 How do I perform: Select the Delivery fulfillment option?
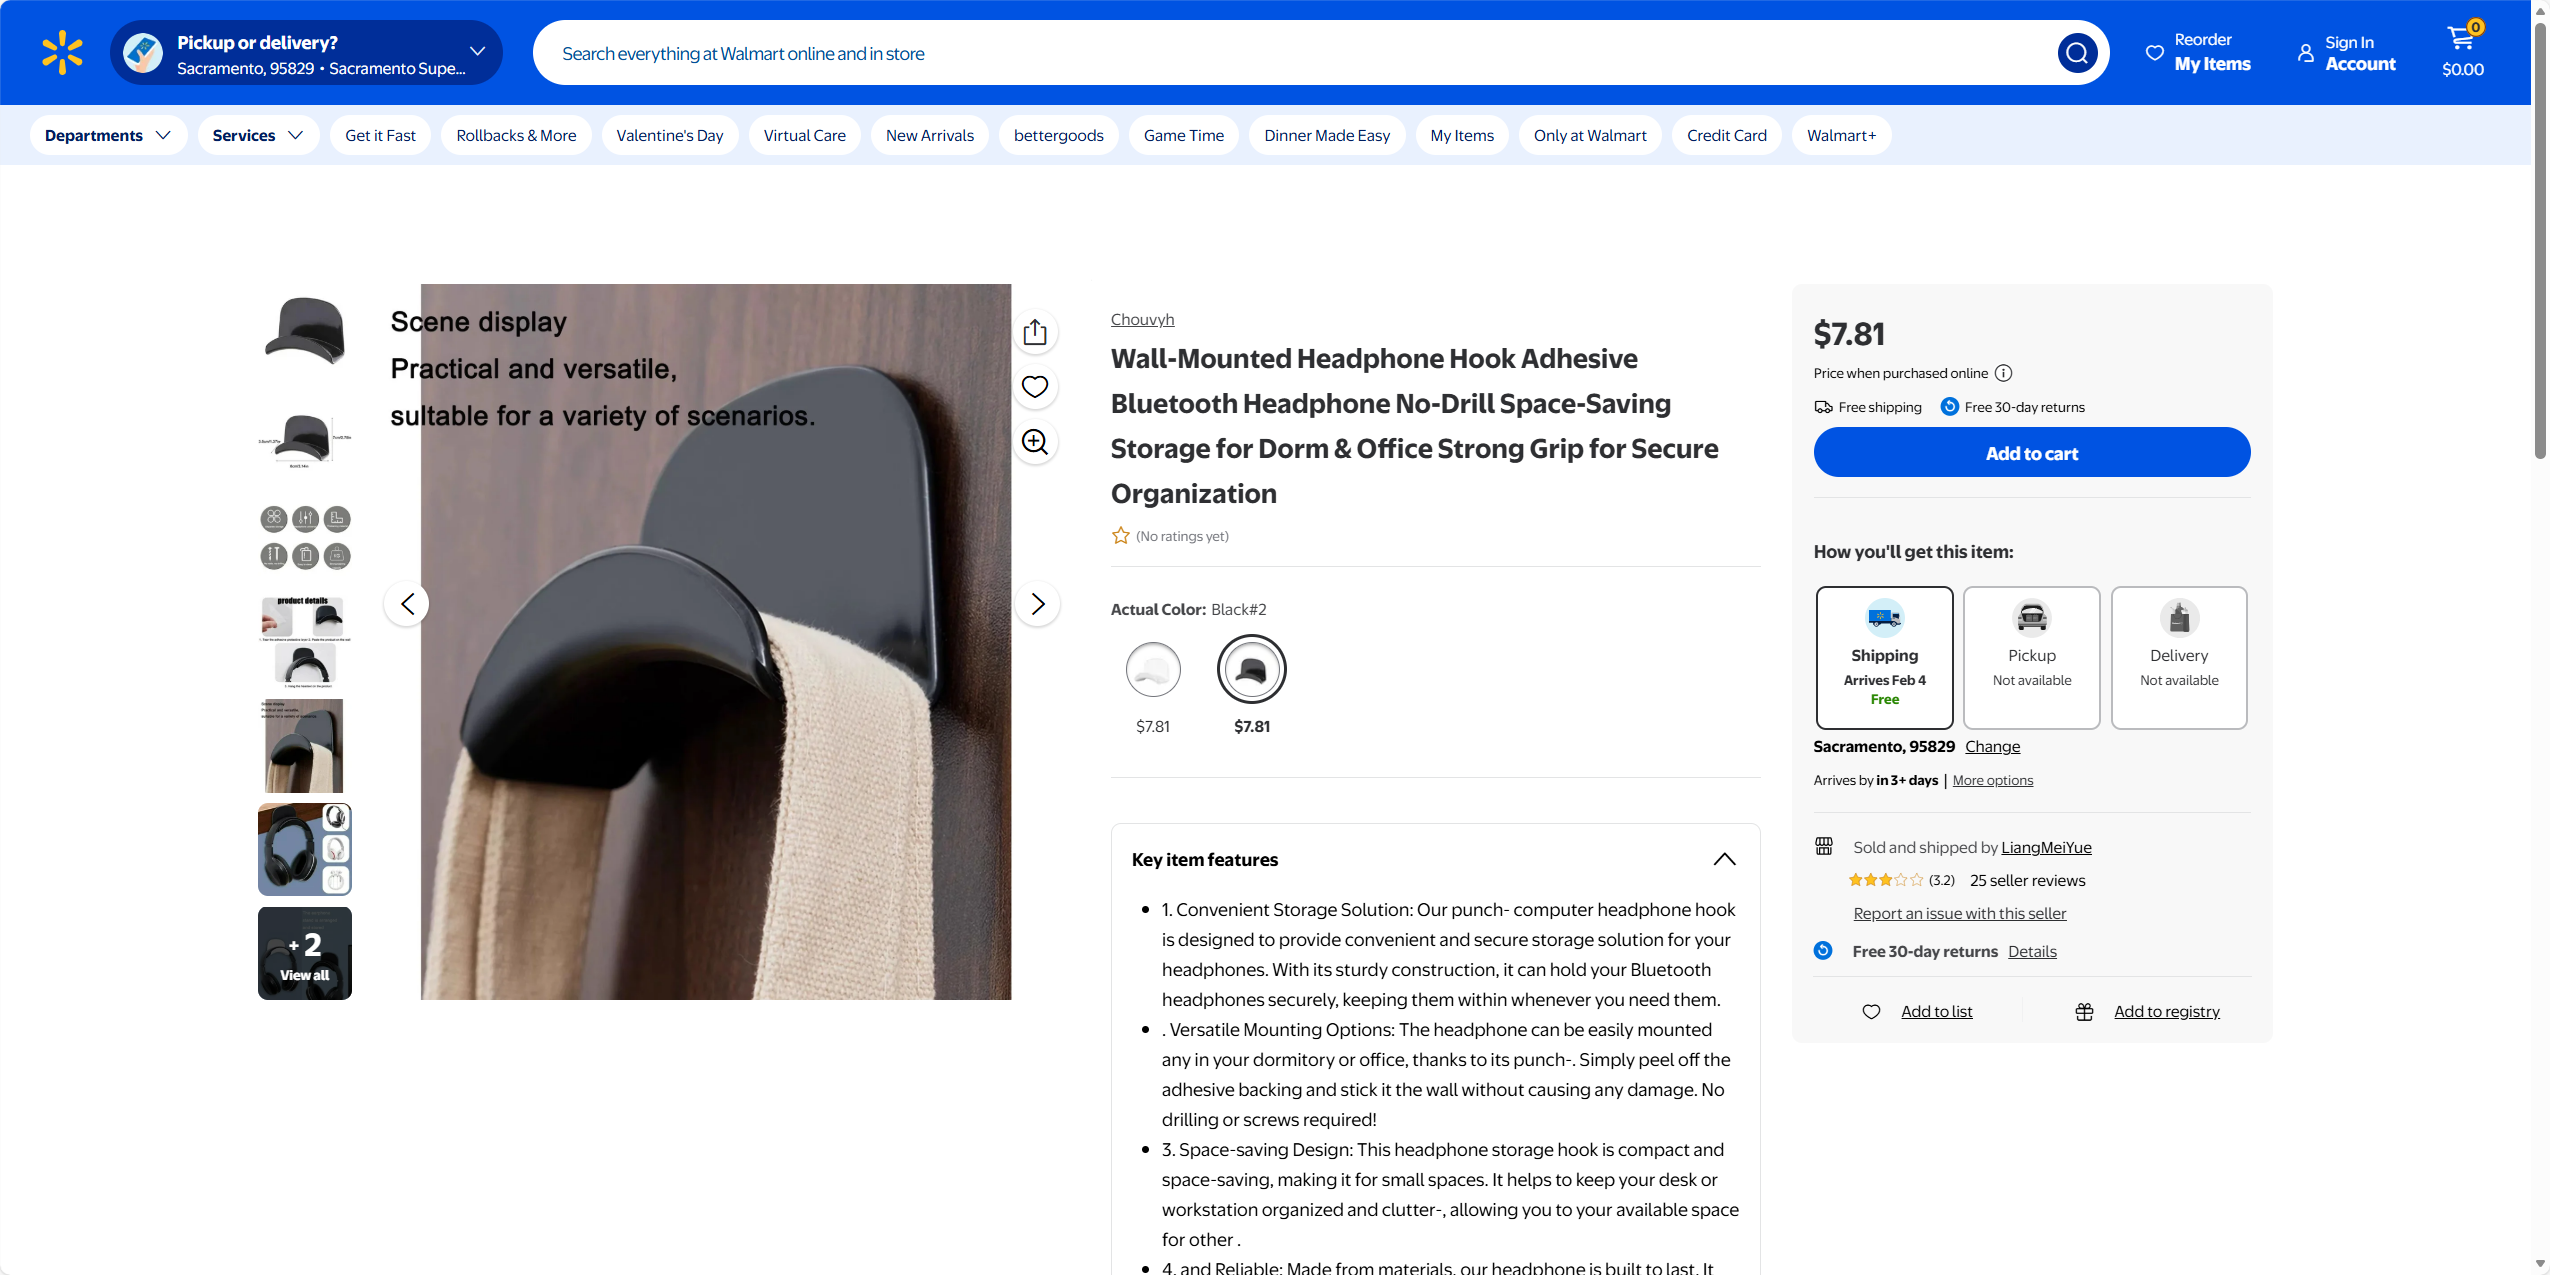[2179, 658]
